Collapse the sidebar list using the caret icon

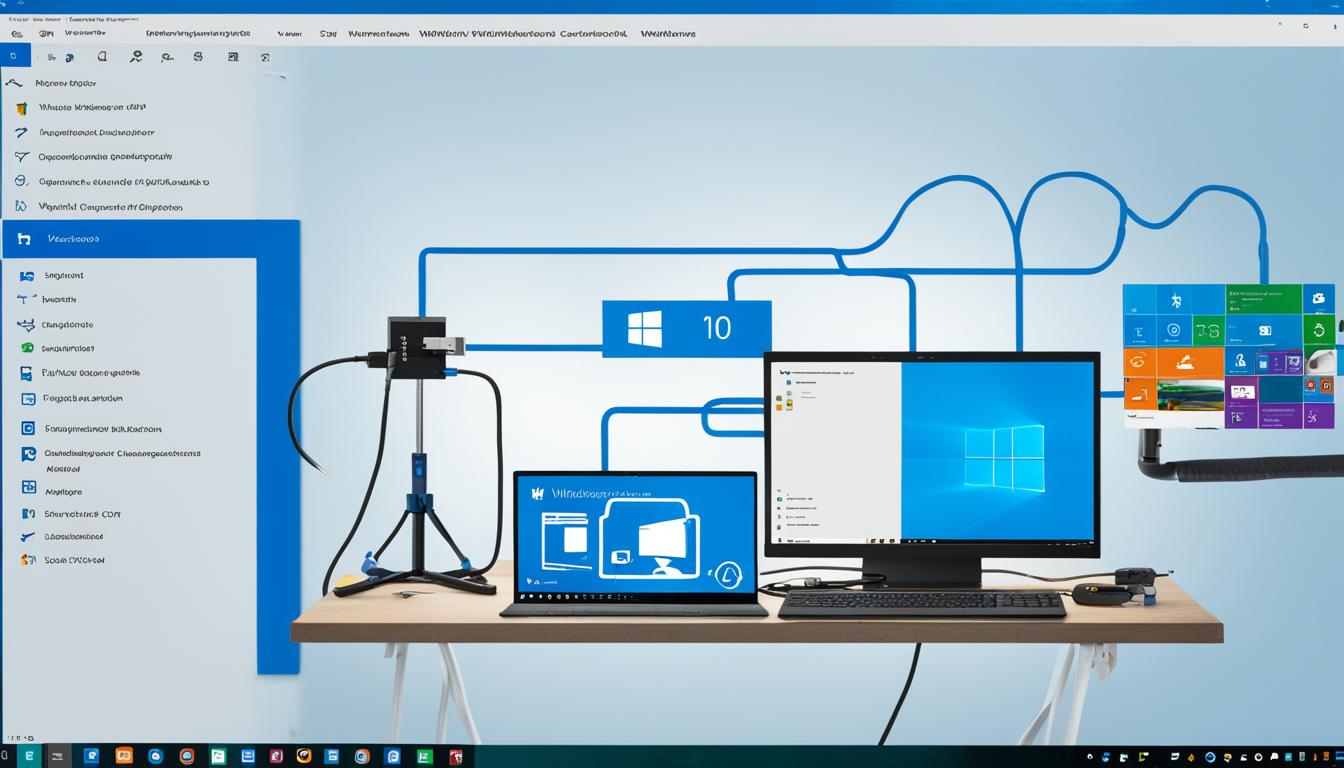[x=14, y=83]
